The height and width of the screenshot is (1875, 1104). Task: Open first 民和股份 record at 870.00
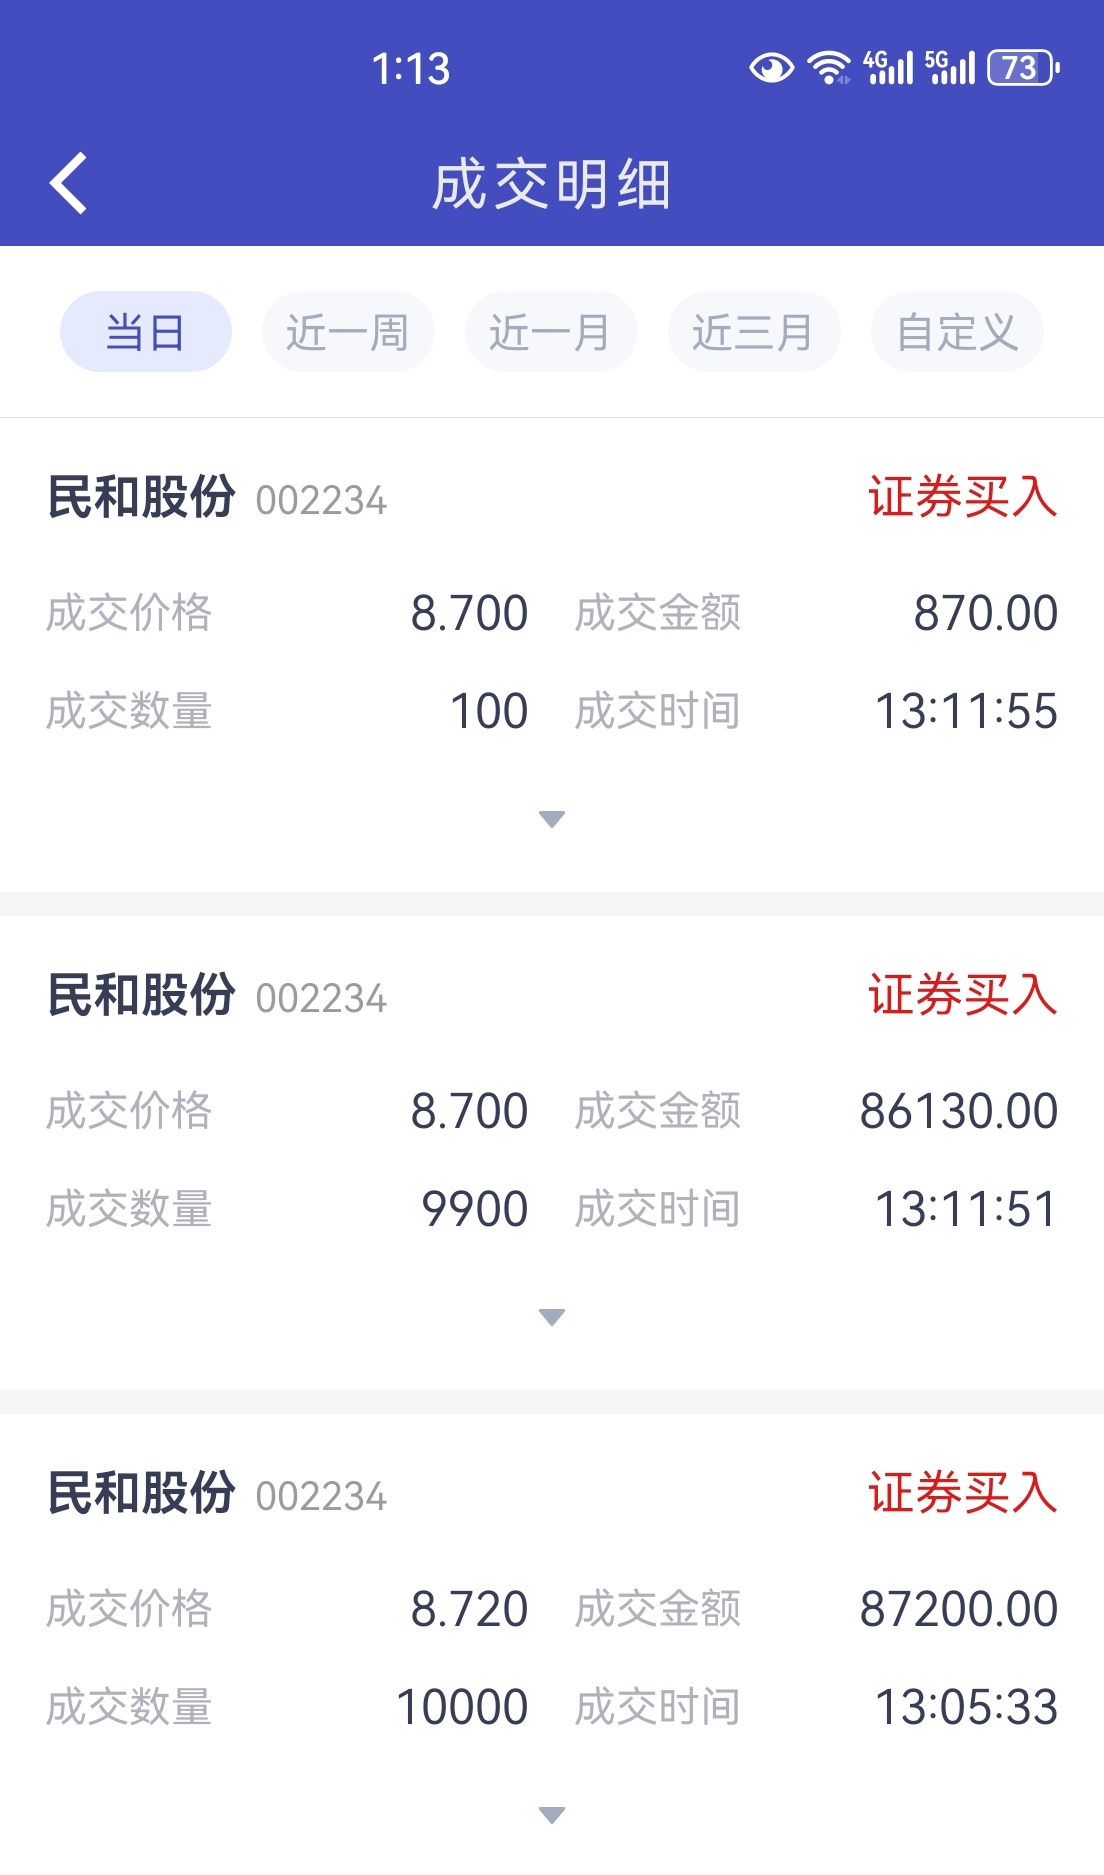pos(552,655)
